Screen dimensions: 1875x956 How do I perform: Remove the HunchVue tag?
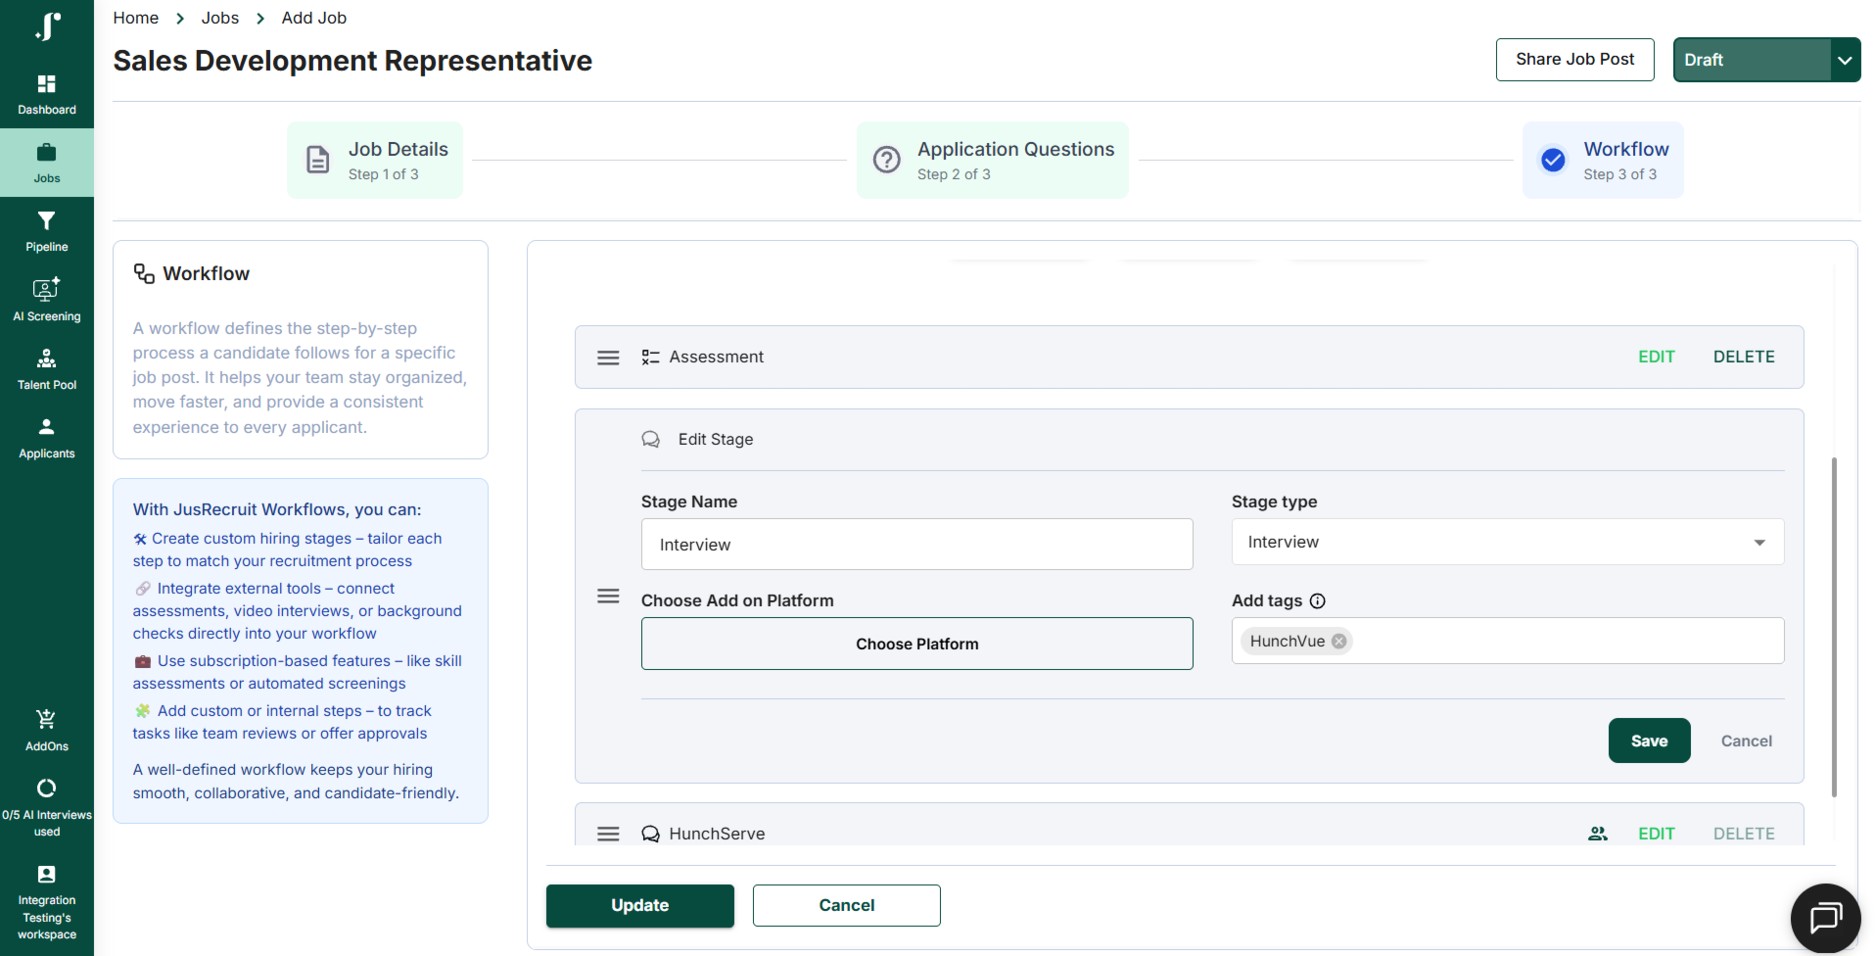[1339, 641]
